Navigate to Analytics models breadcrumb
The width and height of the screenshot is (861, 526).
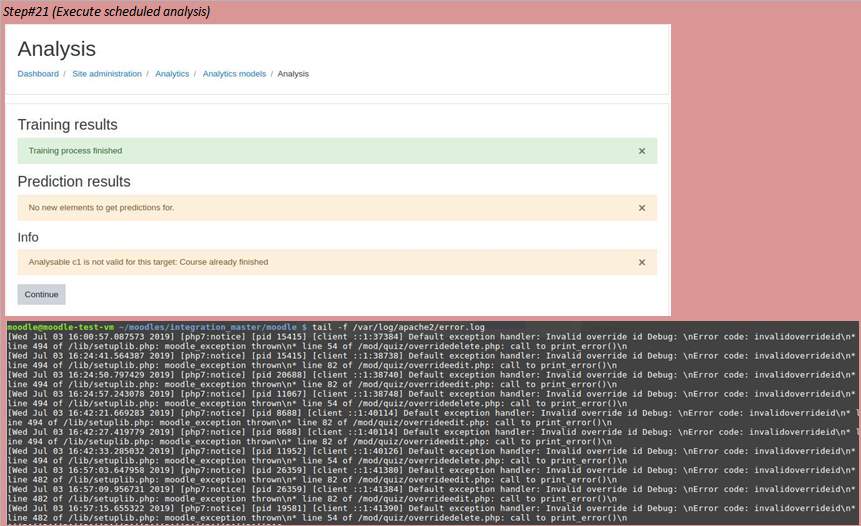click(x=234, y=74)
